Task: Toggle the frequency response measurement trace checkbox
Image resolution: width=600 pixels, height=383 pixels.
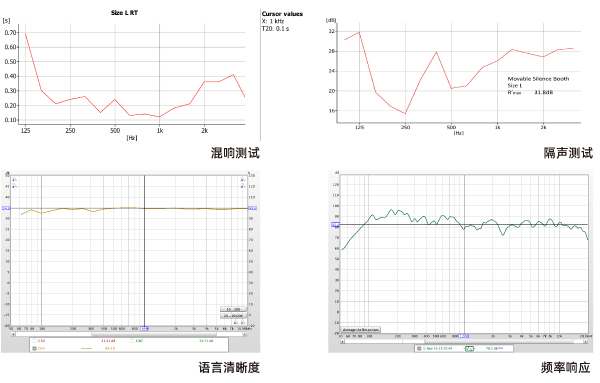Action: tap(419, 349)
